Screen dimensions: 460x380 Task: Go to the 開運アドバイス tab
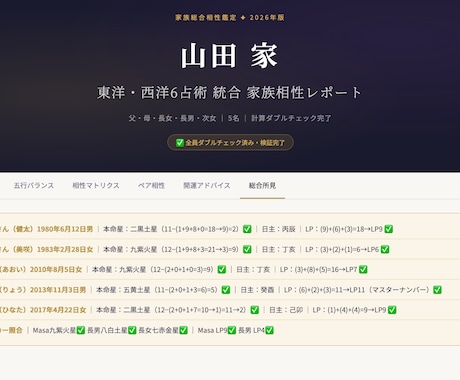(207, 186)
